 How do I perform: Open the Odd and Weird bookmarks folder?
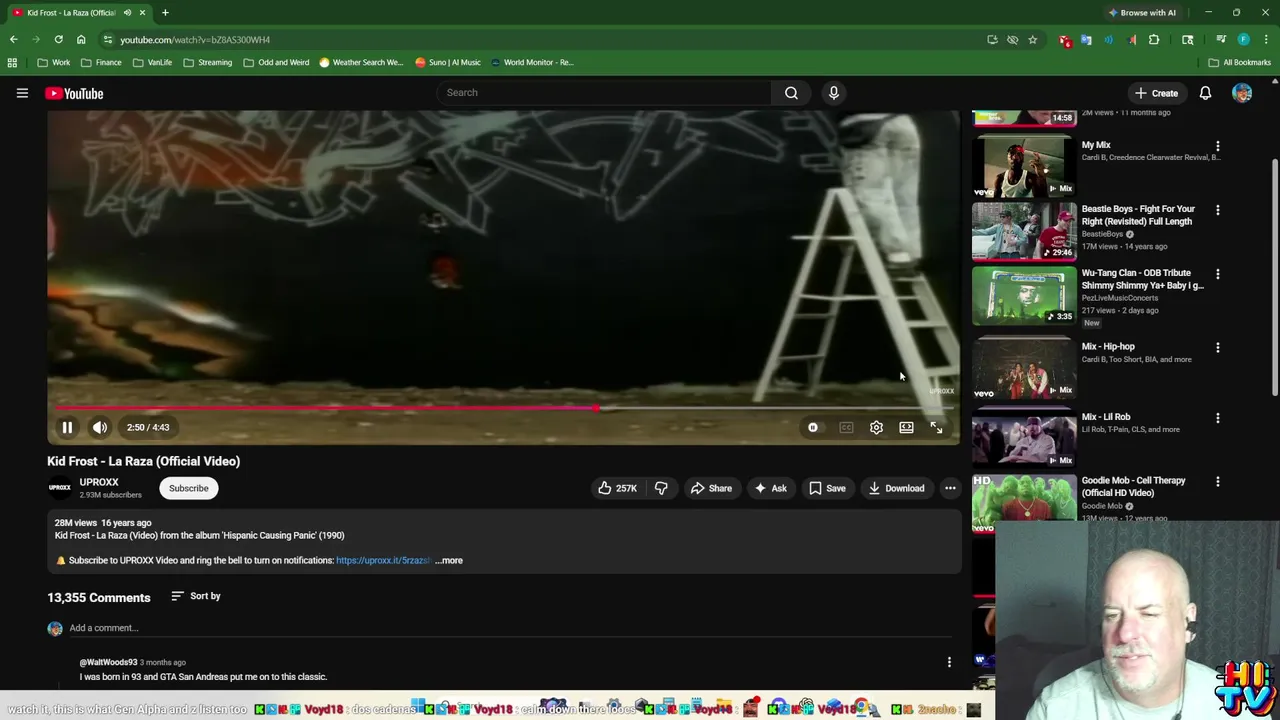[276, 62]
